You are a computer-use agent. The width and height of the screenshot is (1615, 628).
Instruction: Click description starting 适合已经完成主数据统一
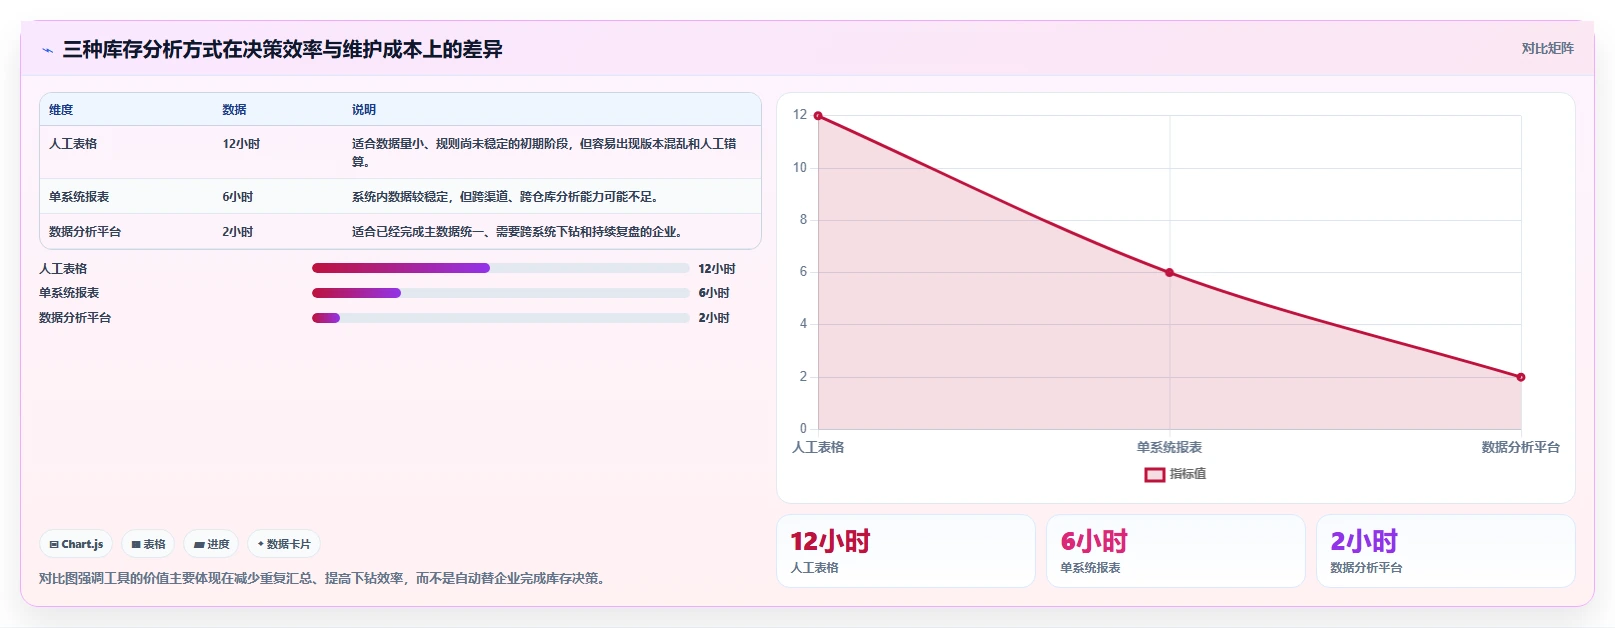click(x=517, y=232)
